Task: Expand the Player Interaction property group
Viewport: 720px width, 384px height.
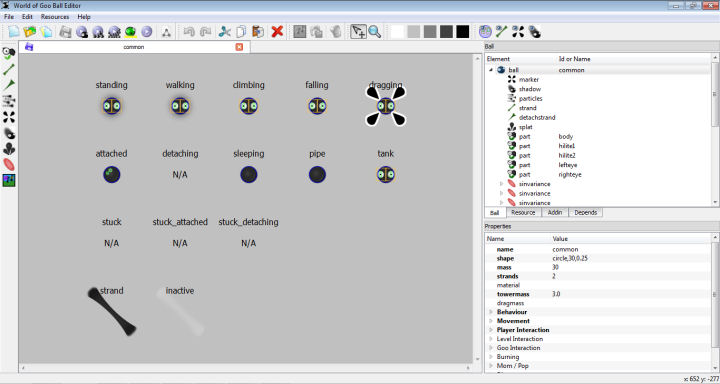Action: tap(491, 330)
